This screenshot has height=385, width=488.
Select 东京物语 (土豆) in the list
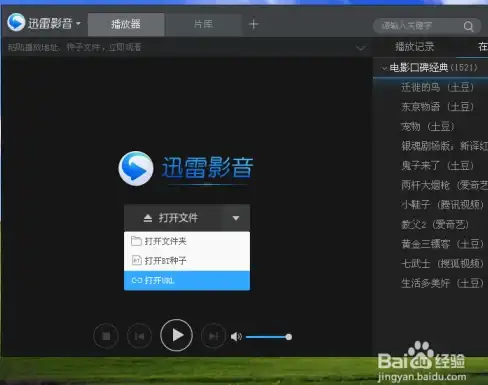point(437,107)
